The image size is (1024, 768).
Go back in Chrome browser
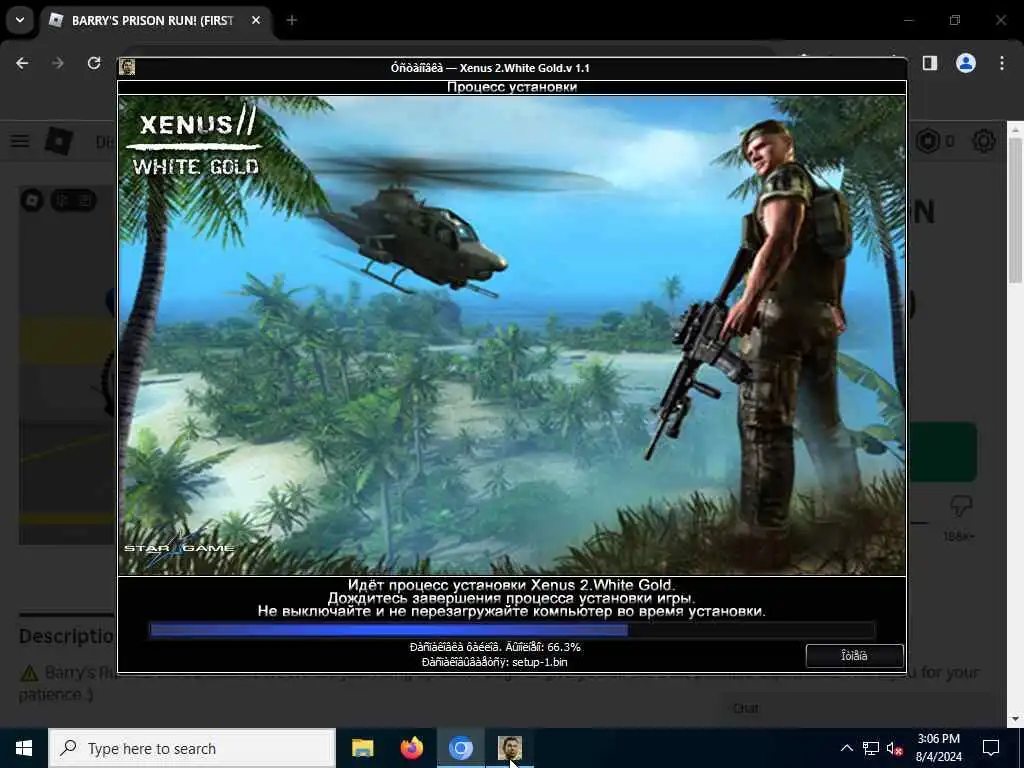click(22, 63)
